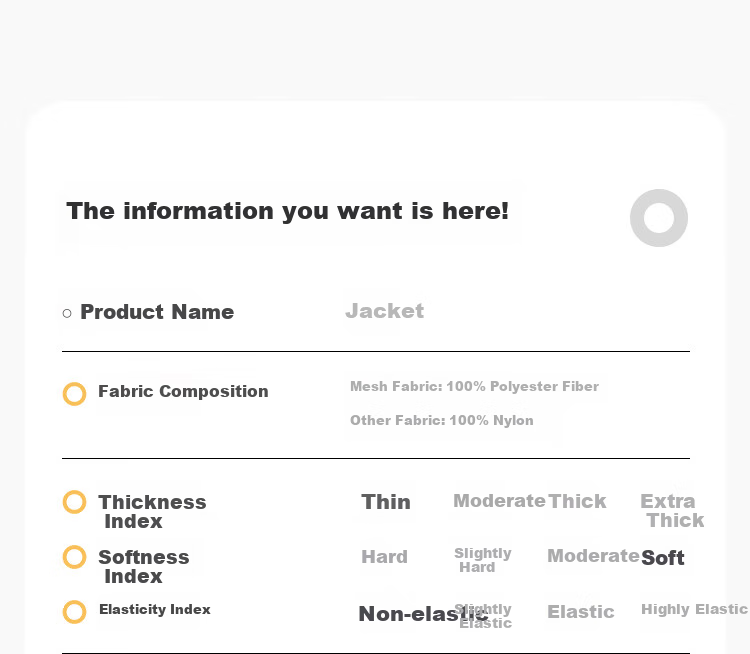
Task: Click the orange circle beside Fabric Composition
Action: coord(75,394)
